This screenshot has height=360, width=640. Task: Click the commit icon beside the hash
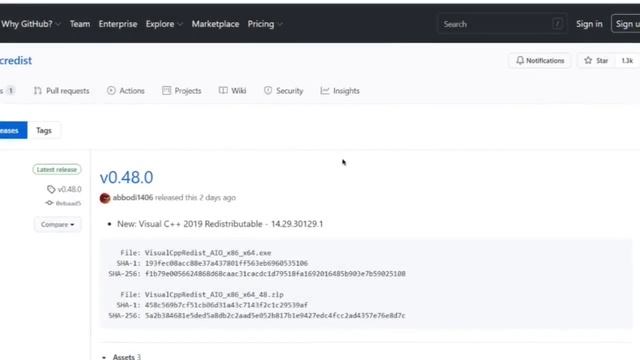(49, 203)
